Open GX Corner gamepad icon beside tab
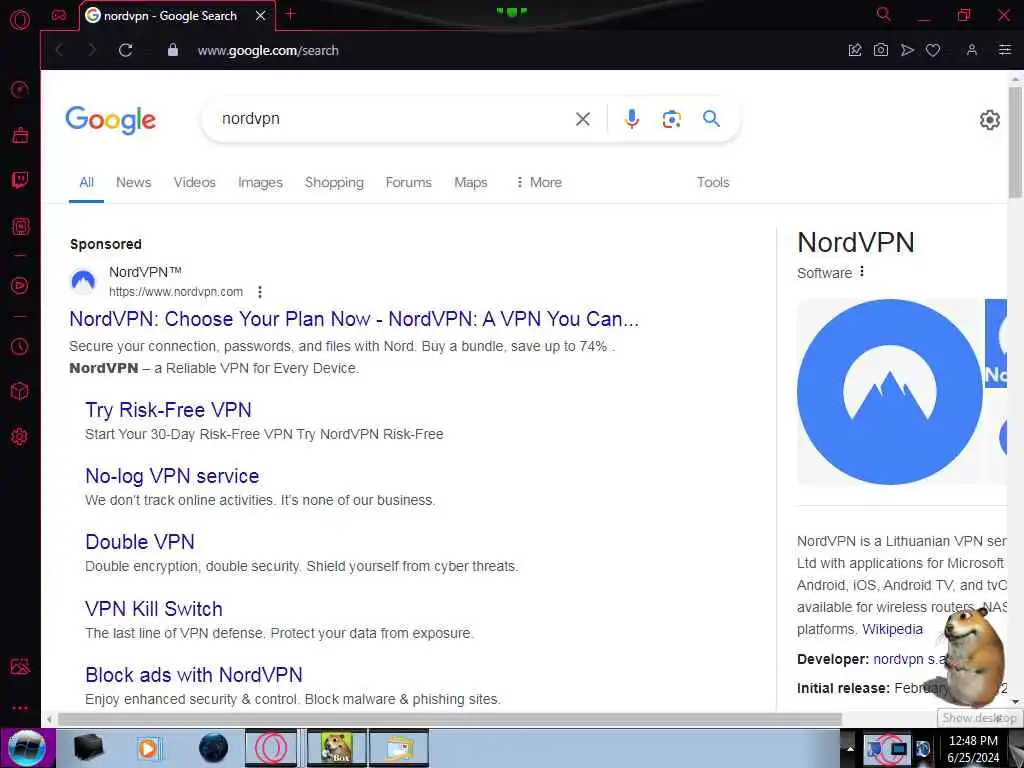The image size is (1024, 768). tap(59, 15)
